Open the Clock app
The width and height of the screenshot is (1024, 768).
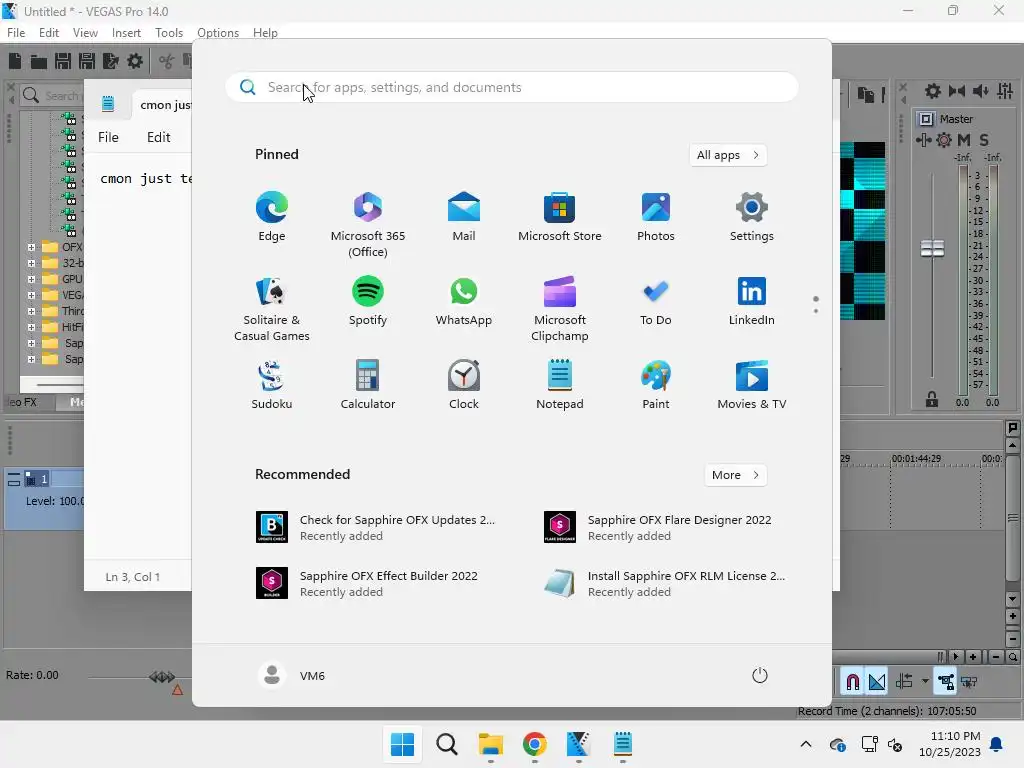point(464,385)
